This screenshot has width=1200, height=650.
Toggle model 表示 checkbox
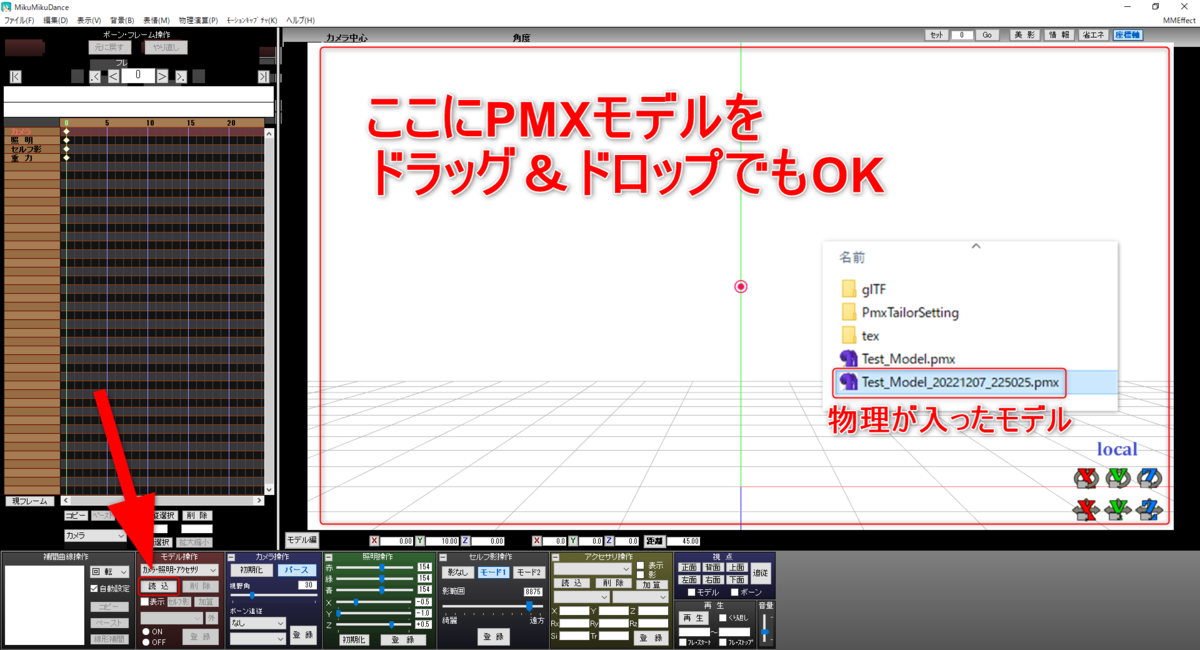point(144,602)
